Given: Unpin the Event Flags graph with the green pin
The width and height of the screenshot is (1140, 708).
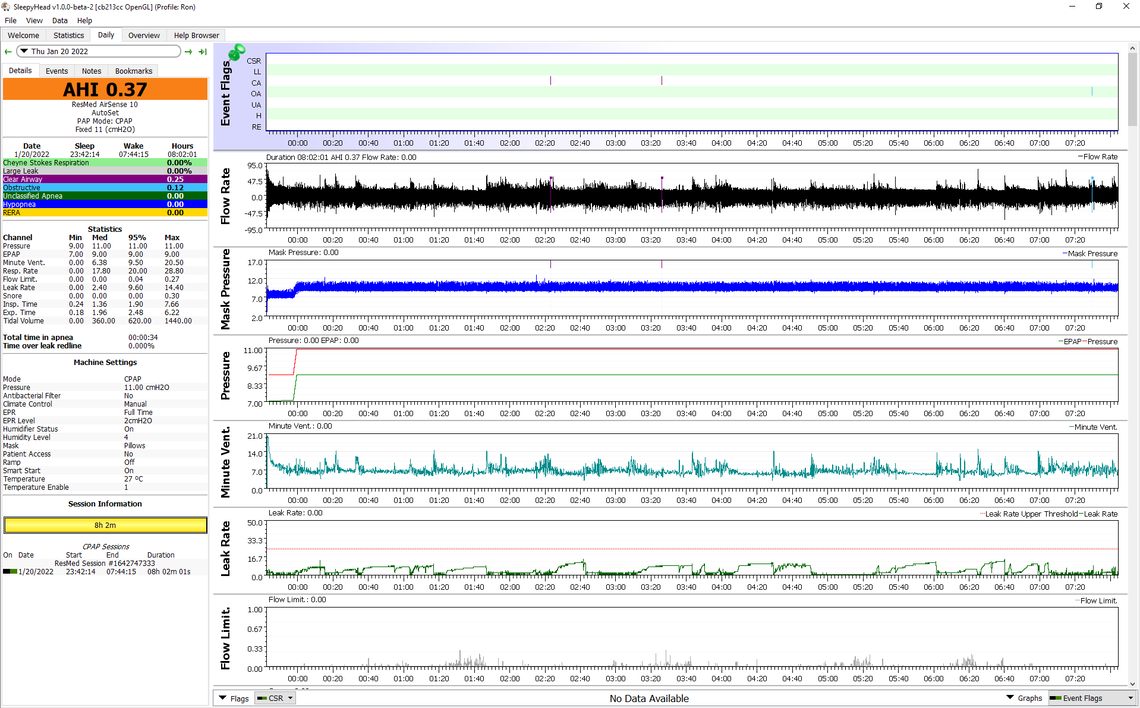Looking at the screenshot, I should (236, 52).
